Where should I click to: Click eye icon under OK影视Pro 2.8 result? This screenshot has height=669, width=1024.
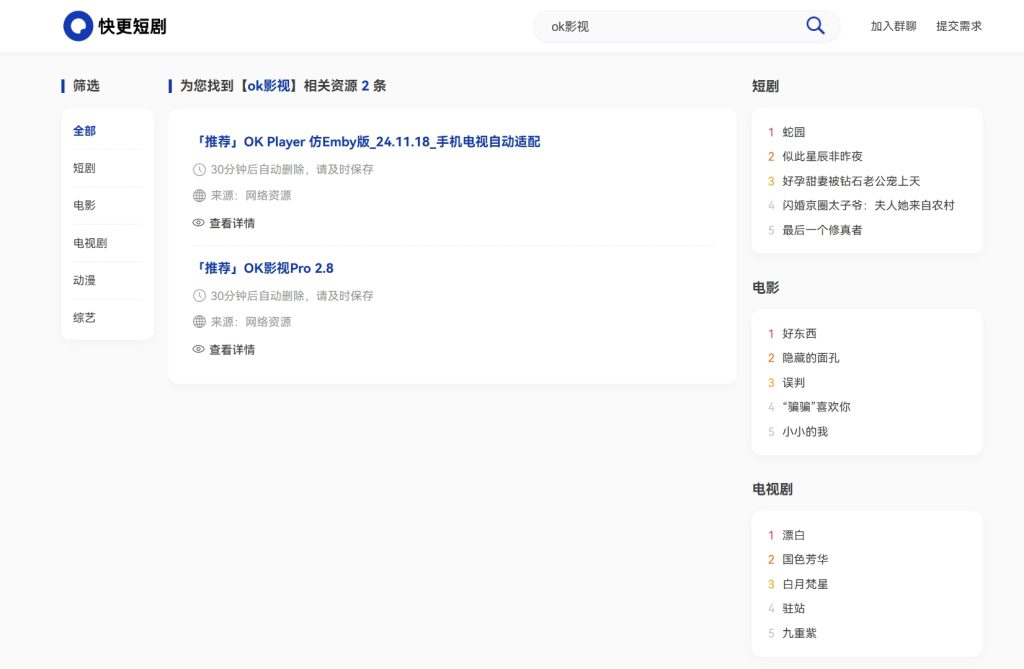click(x=198, y=349)
